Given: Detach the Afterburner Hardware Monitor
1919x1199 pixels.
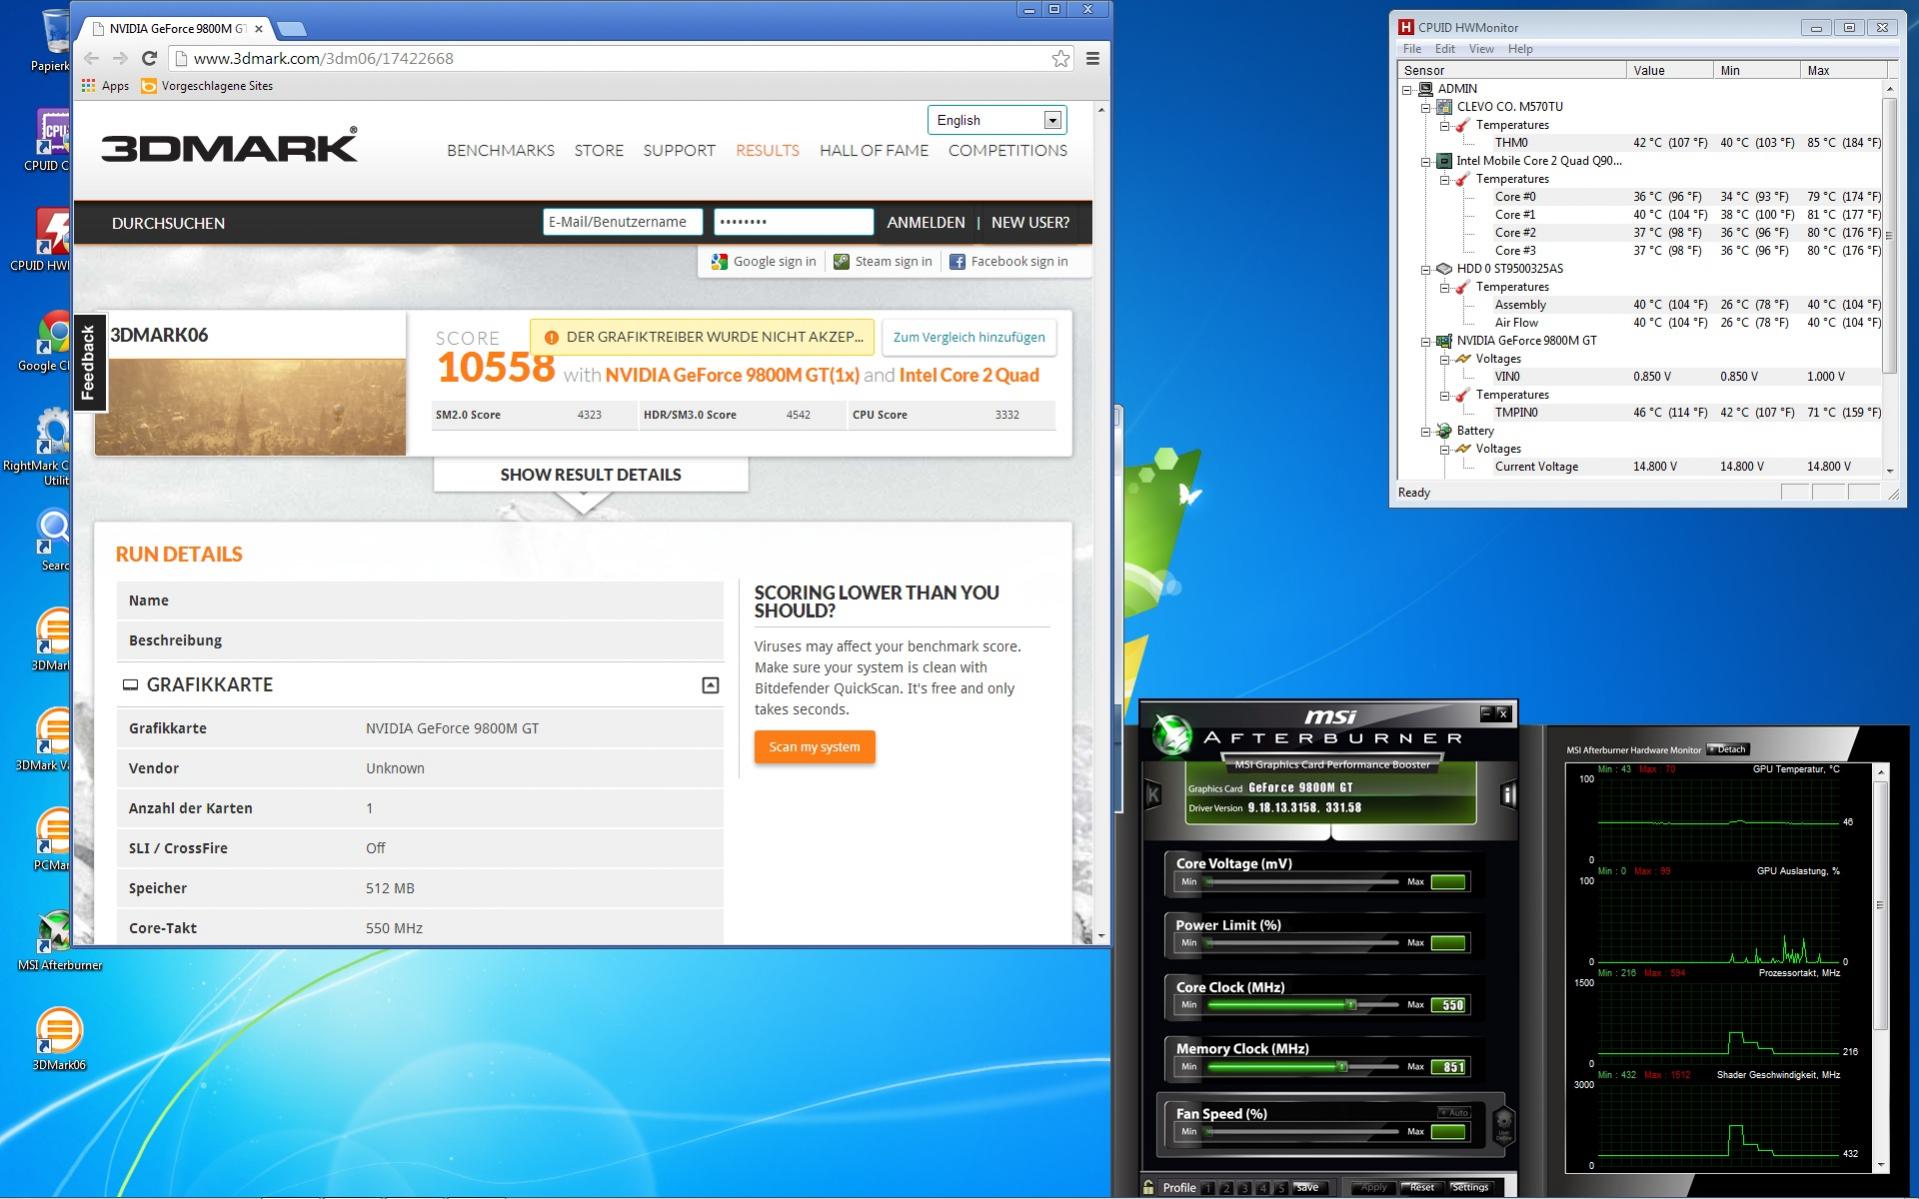Looking at the screenshot, I should pos(1728,749).
